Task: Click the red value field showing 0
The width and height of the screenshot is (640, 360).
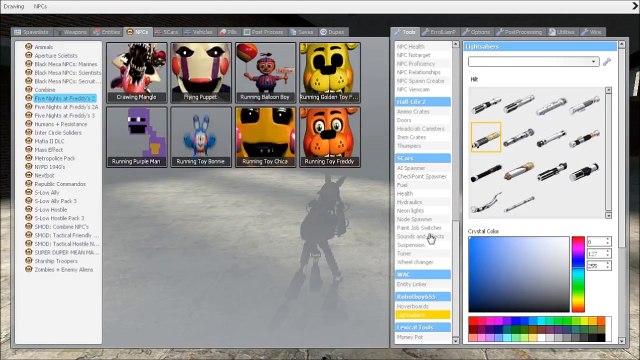Action: 599,242
